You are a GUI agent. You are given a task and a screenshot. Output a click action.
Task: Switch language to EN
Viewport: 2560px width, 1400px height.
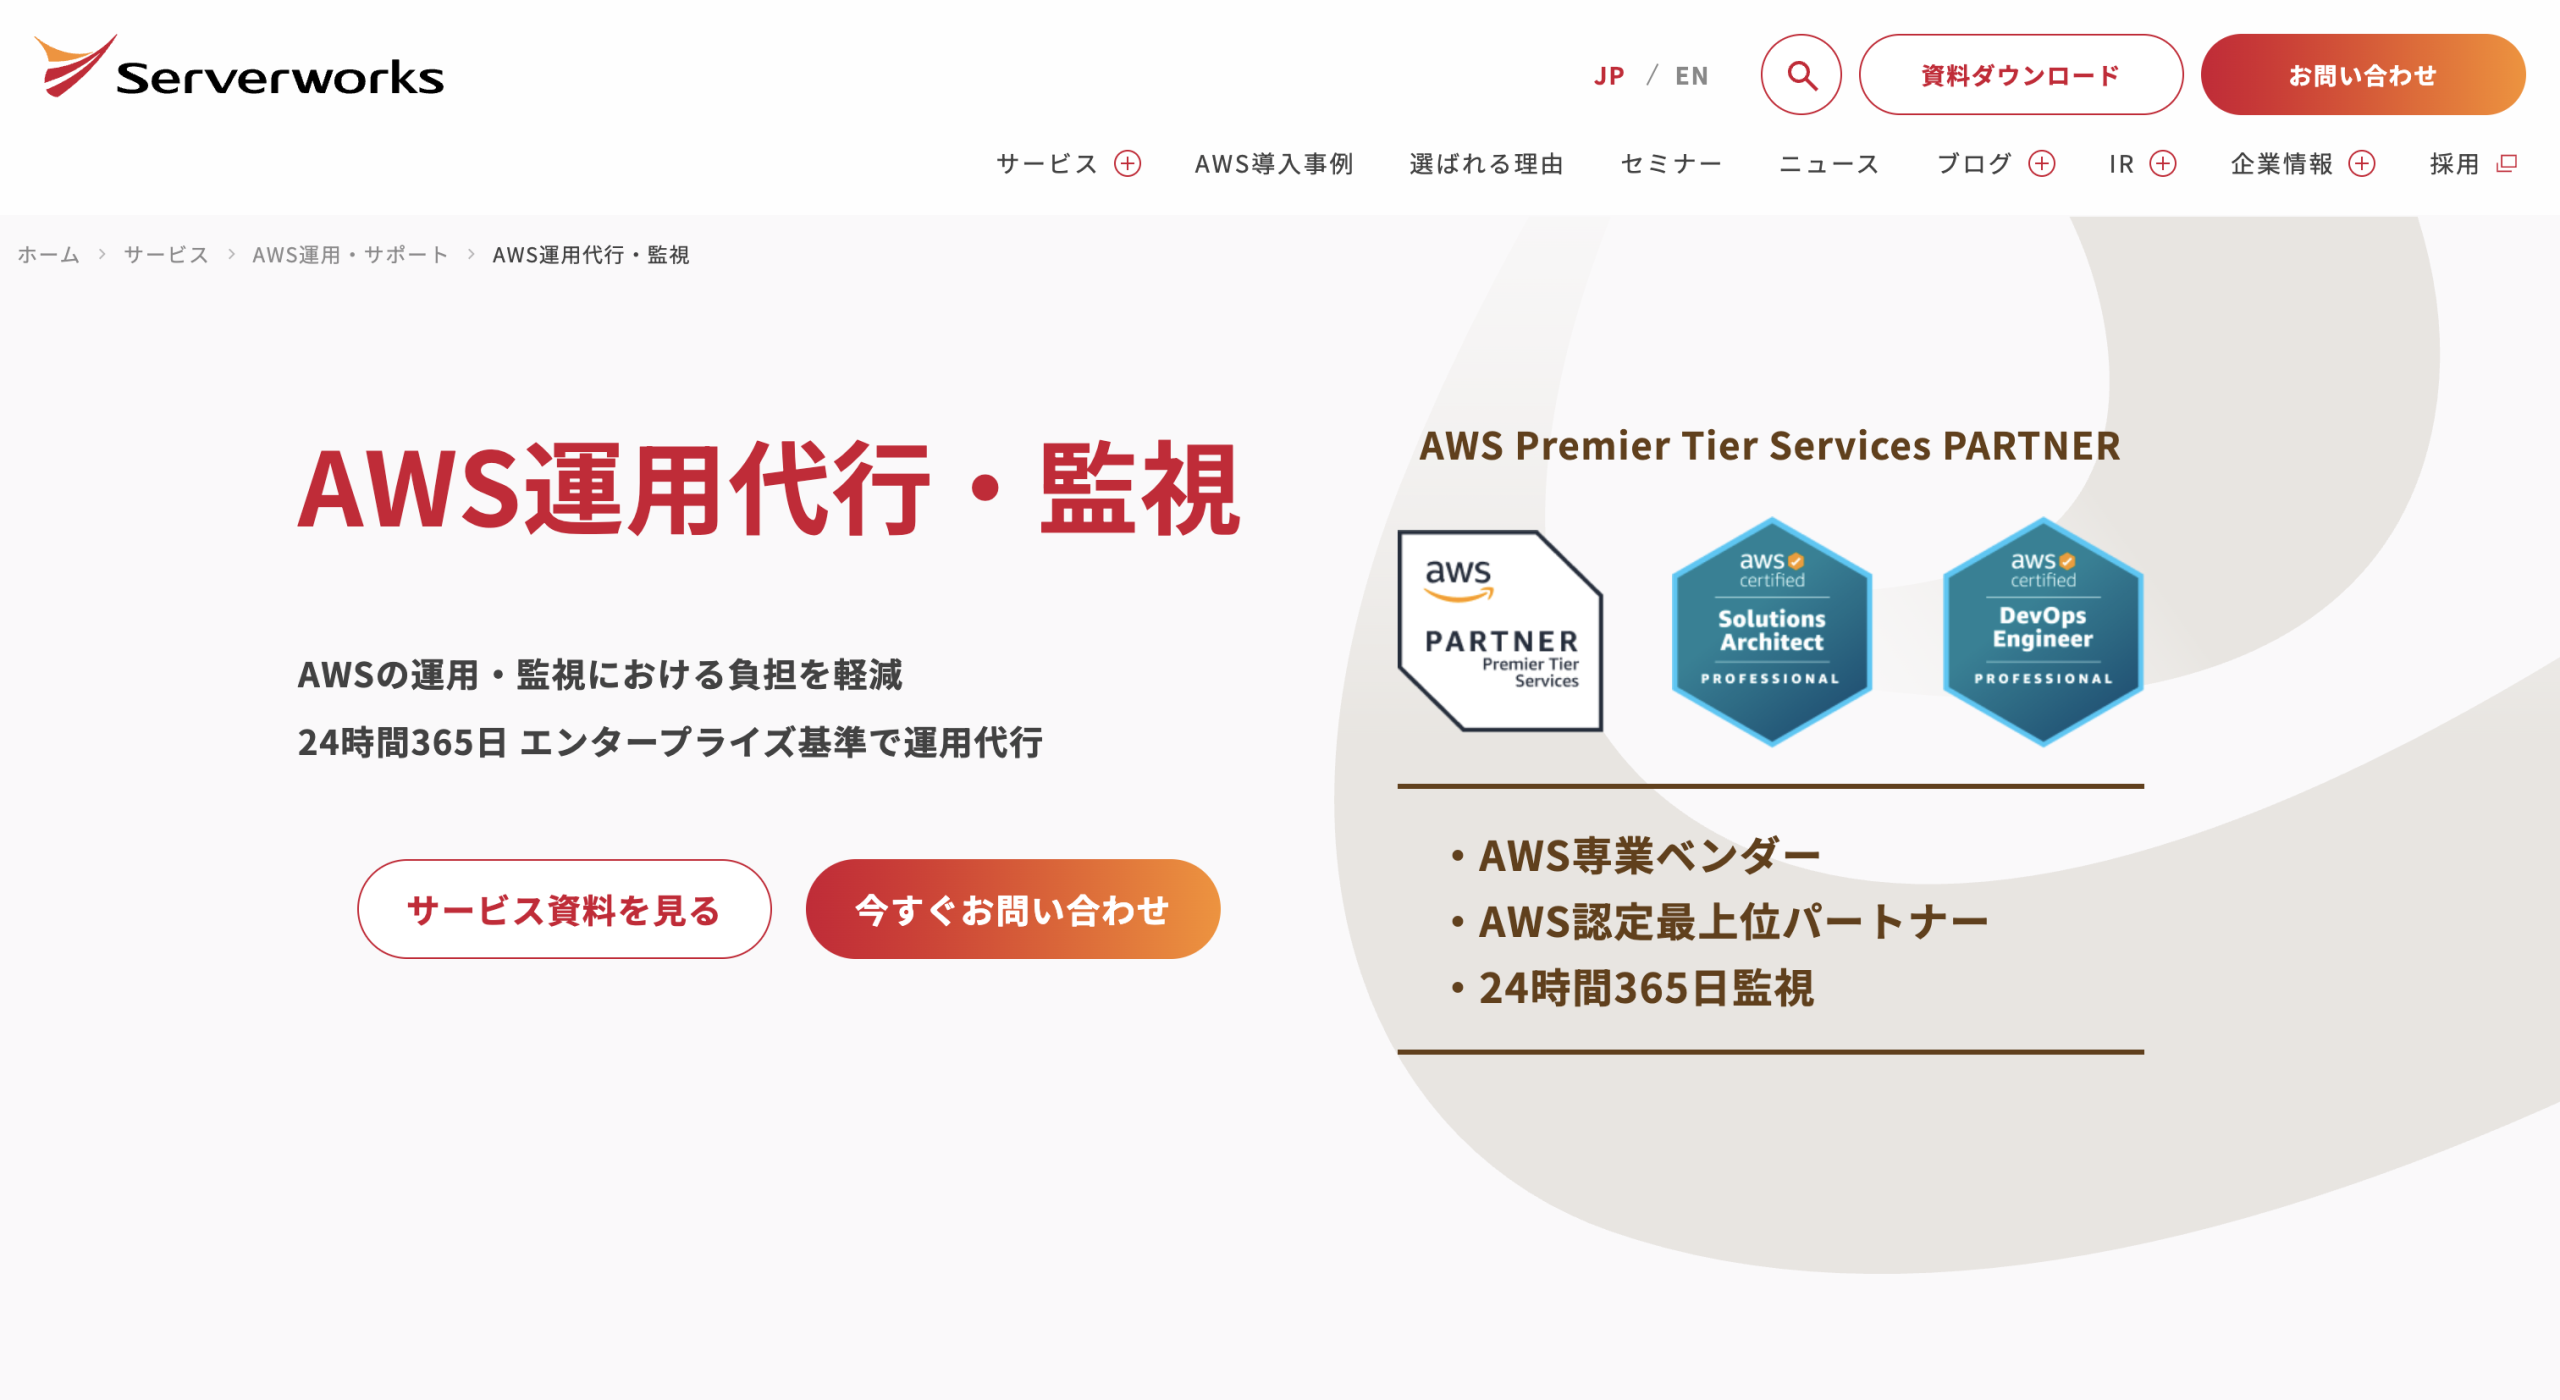point(1692,76)
